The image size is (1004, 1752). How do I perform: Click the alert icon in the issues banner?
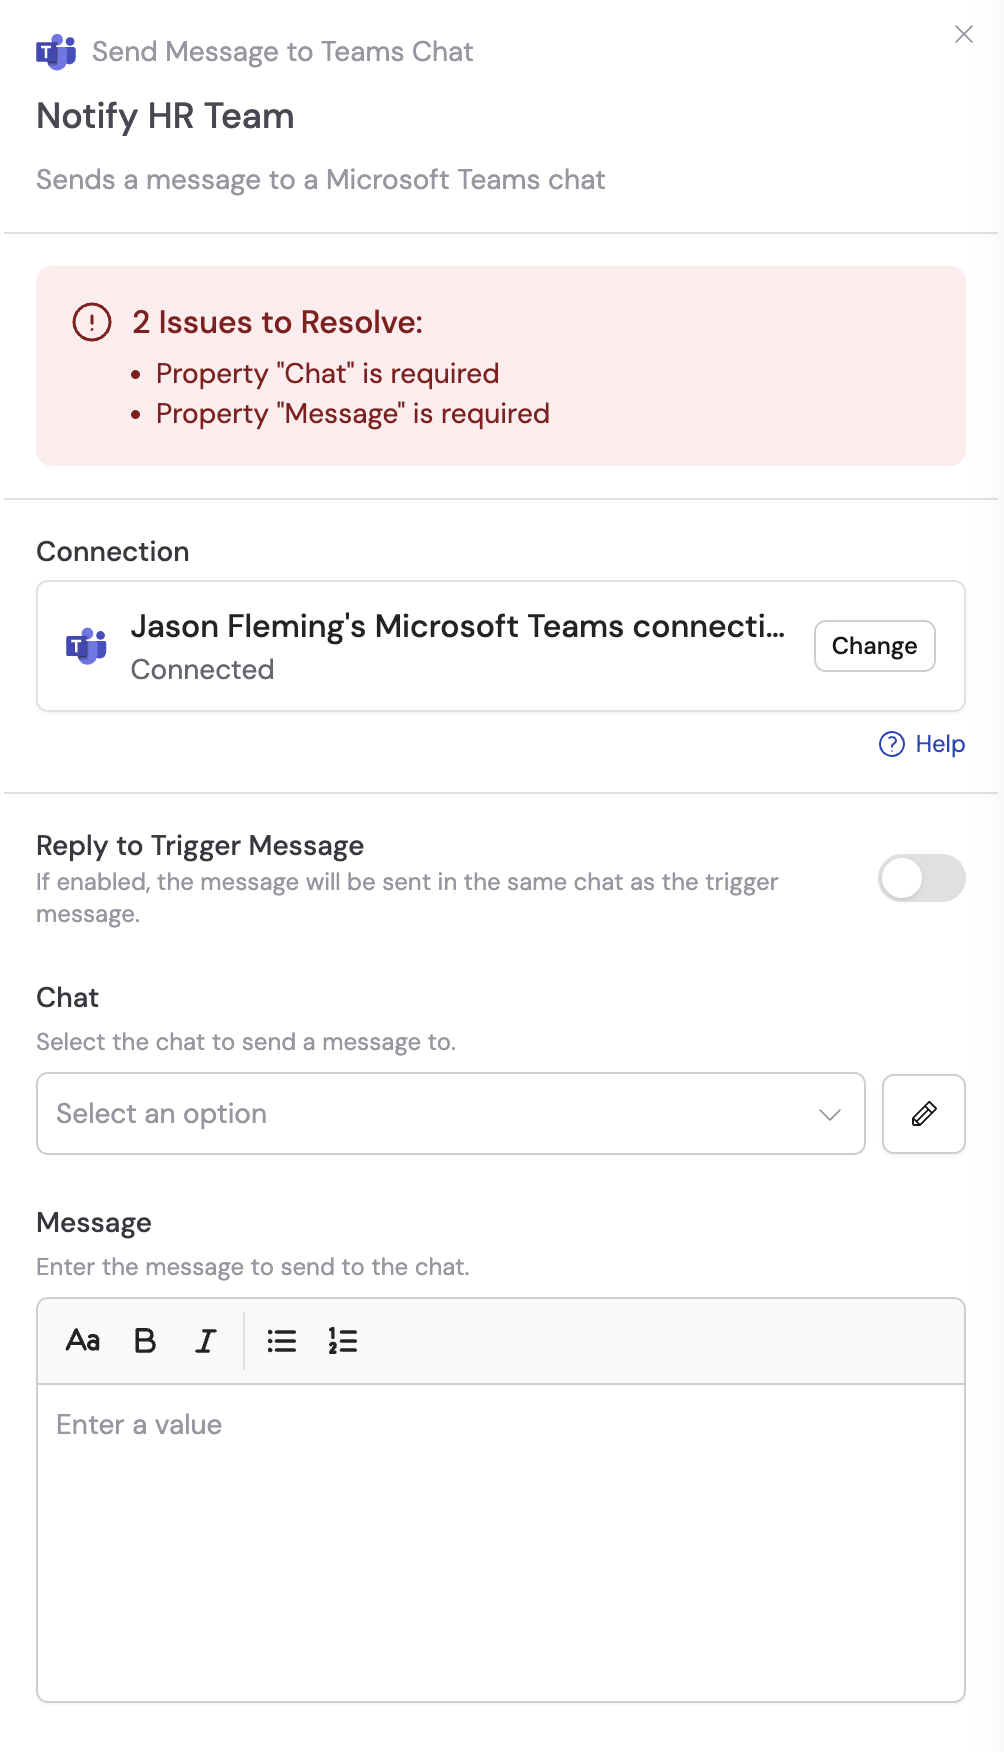coord(91,322)
